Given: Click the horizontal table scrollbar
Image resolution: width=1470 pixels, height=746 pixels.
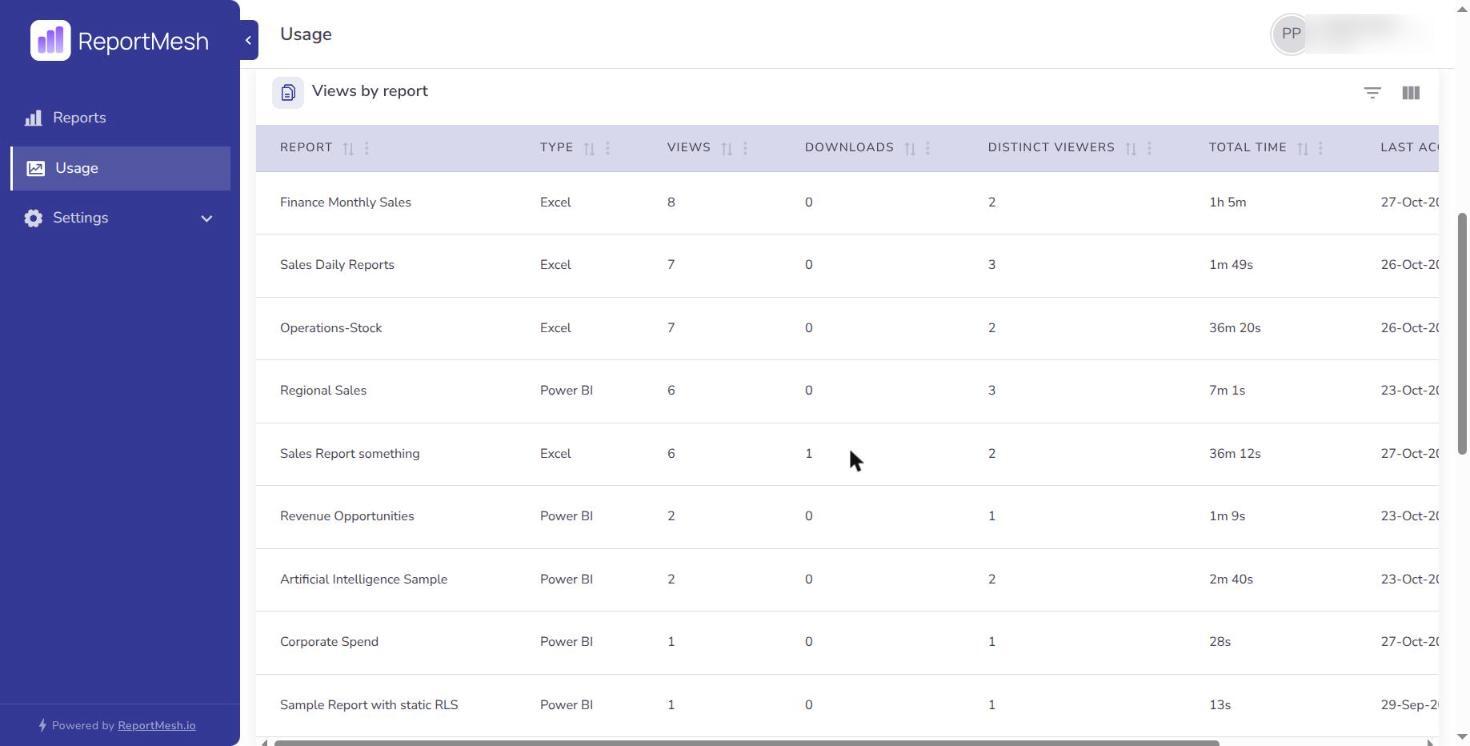Looking at the screenshot, I should click(746, 743).
